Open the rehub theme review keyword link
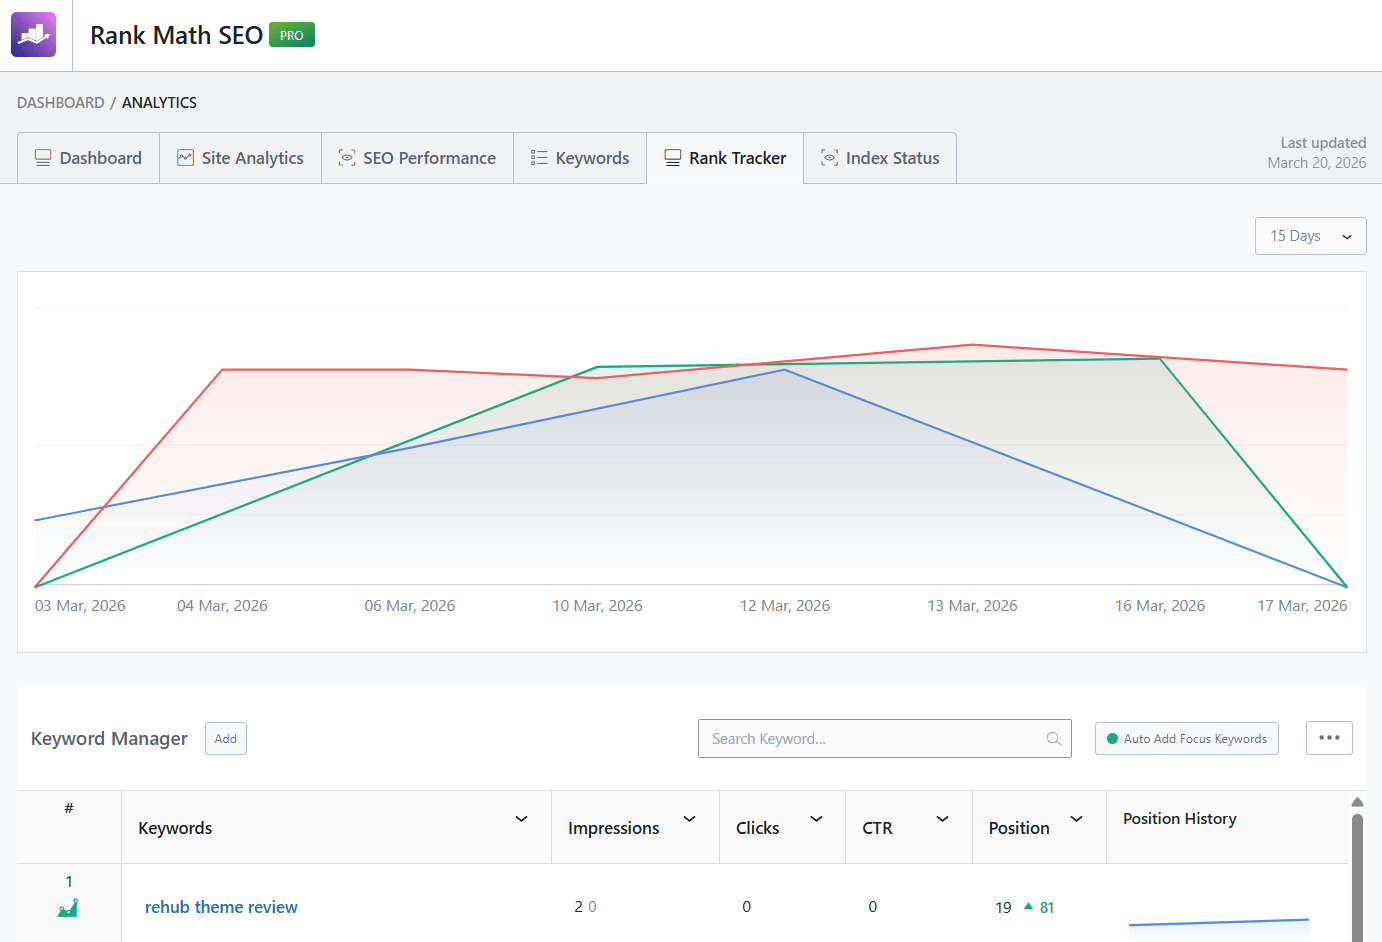 click(221, 907)
